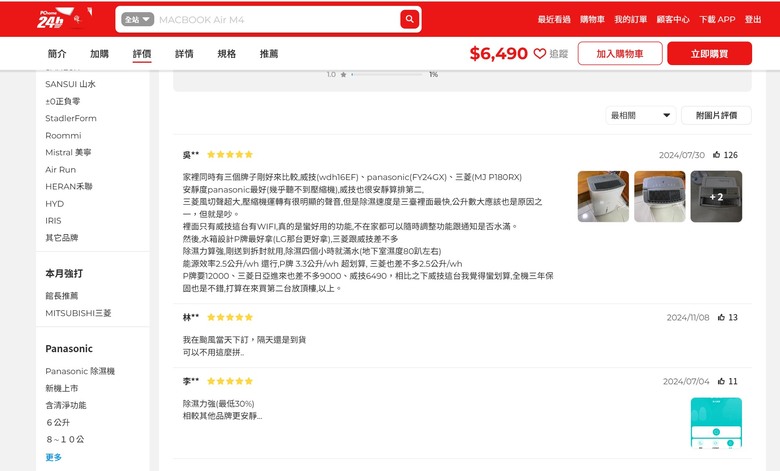The height and width of the screenshot is (471, 780).
Task: Open first dehumidifier photo in 吳** review
Action: pos(603,196)
